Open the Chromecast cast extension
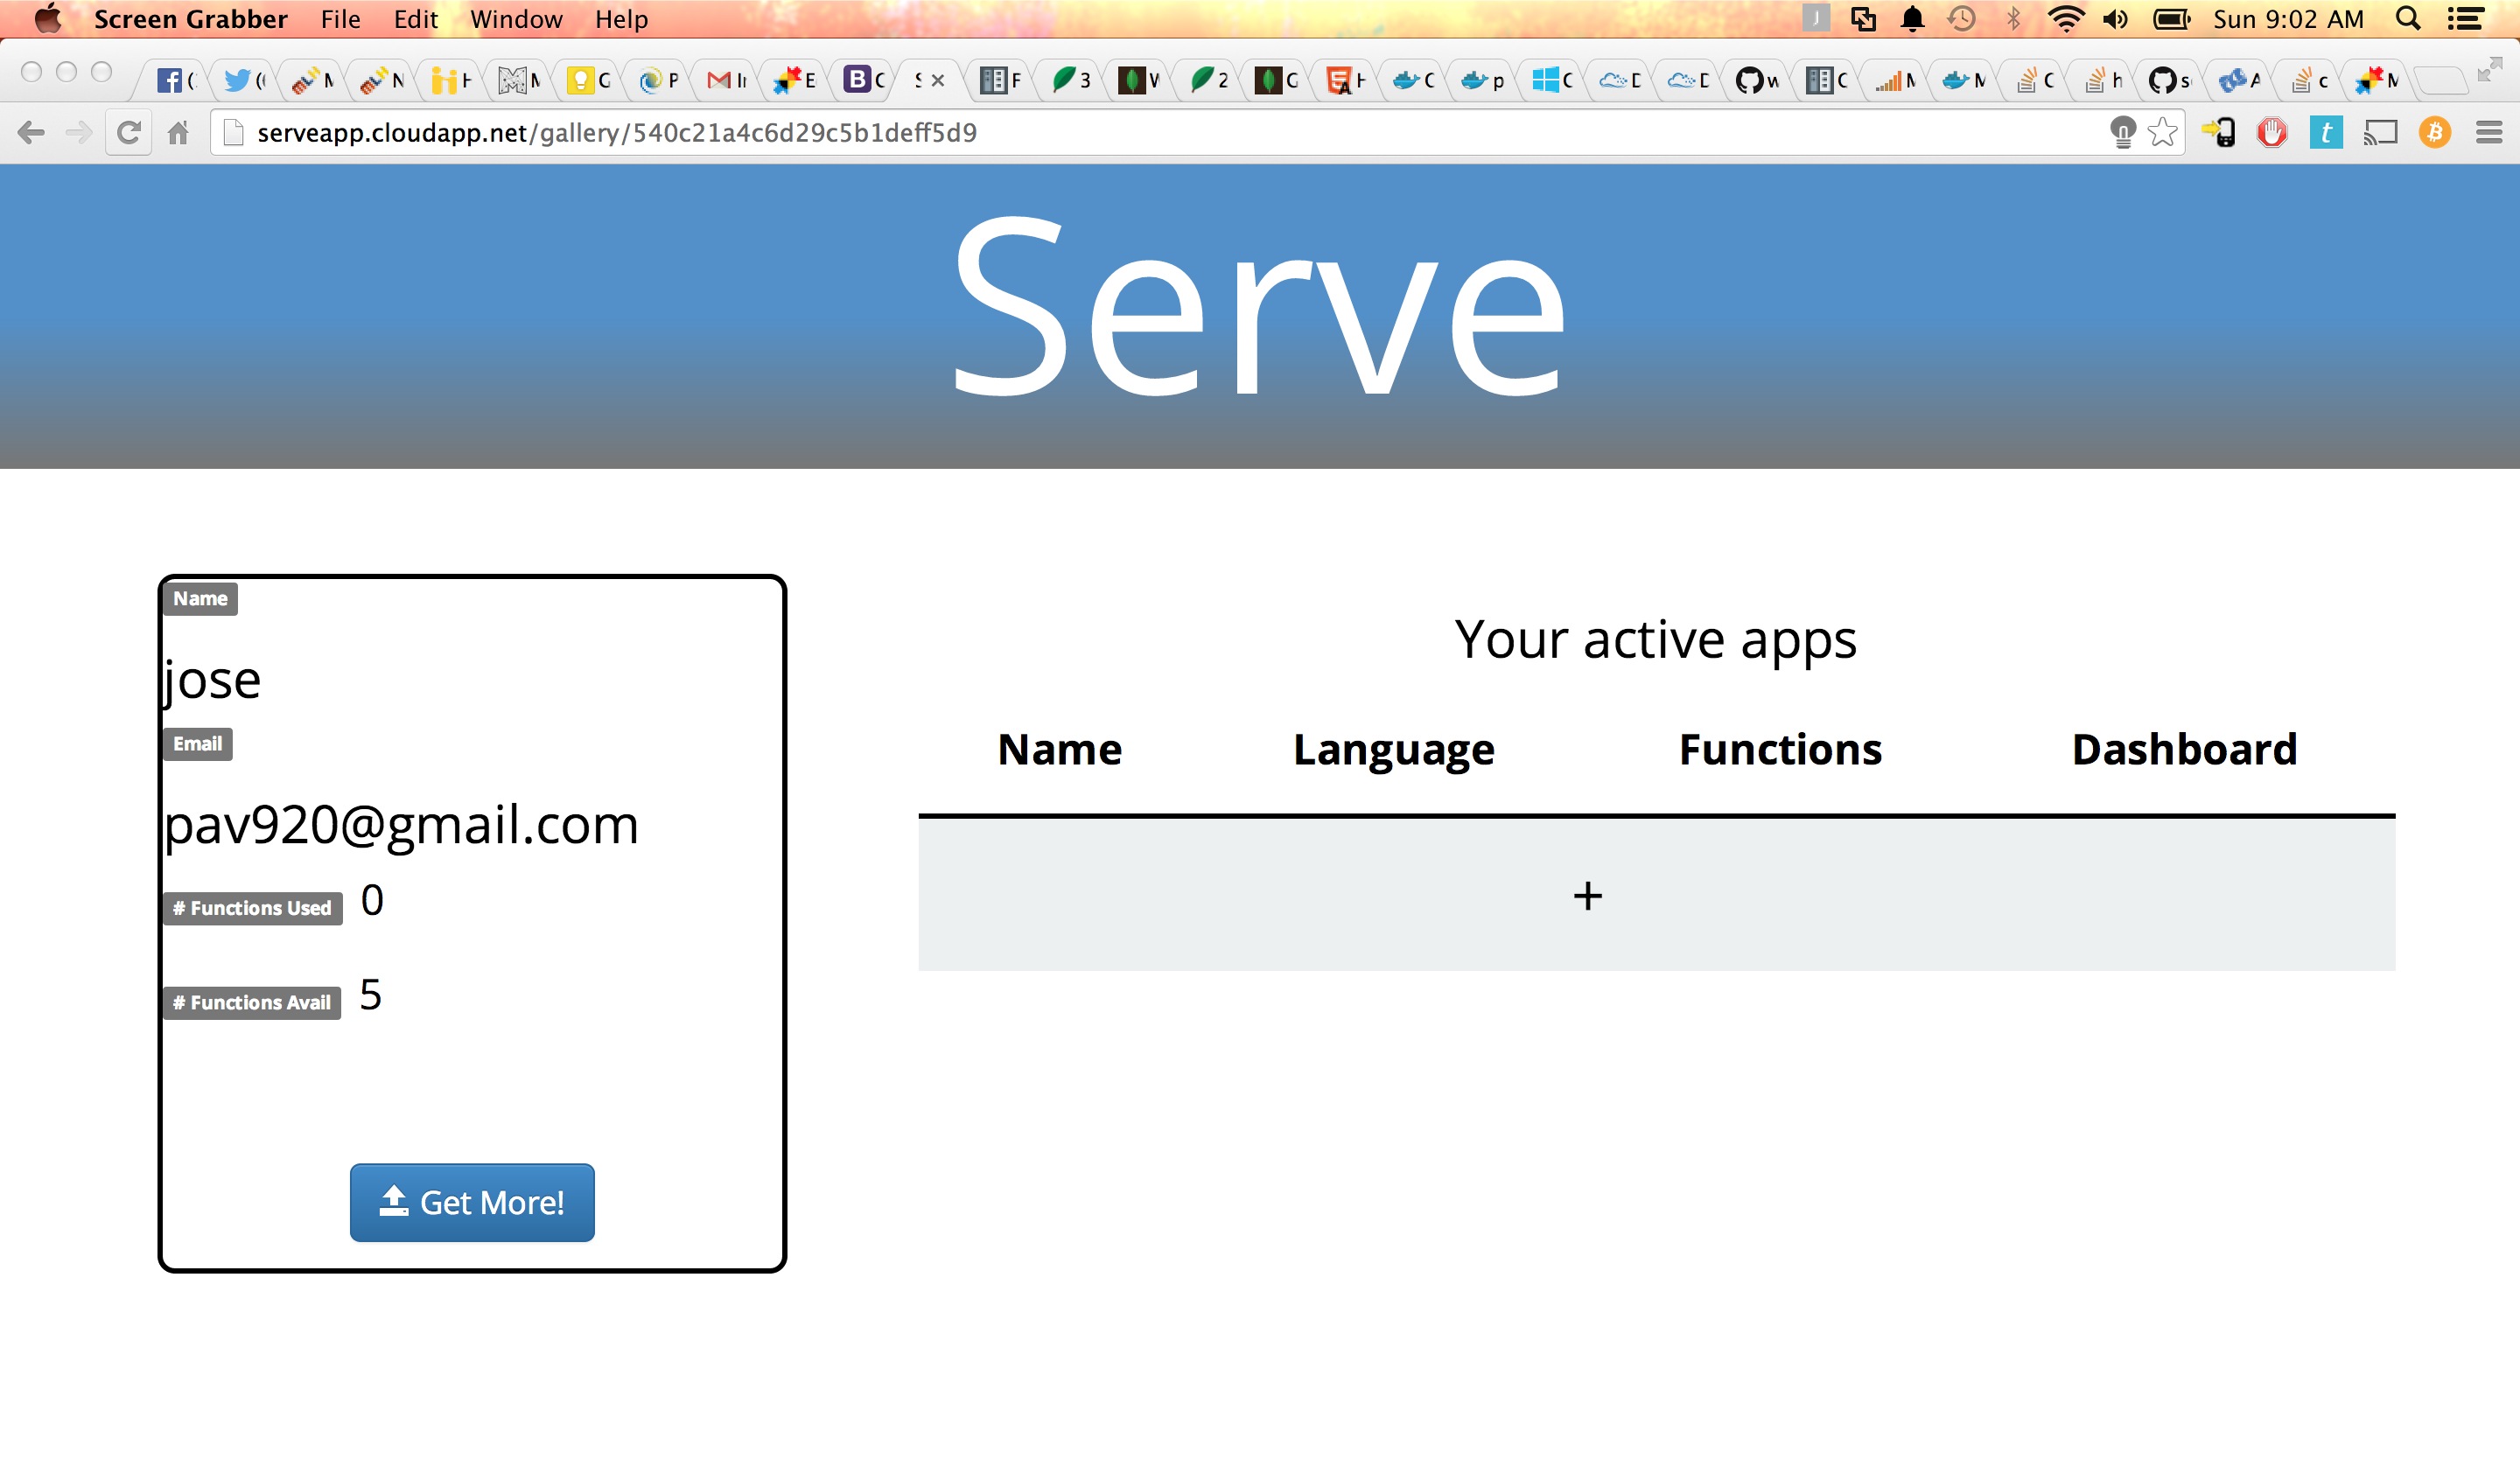 pyautogui.click(x=2380, y=132)
